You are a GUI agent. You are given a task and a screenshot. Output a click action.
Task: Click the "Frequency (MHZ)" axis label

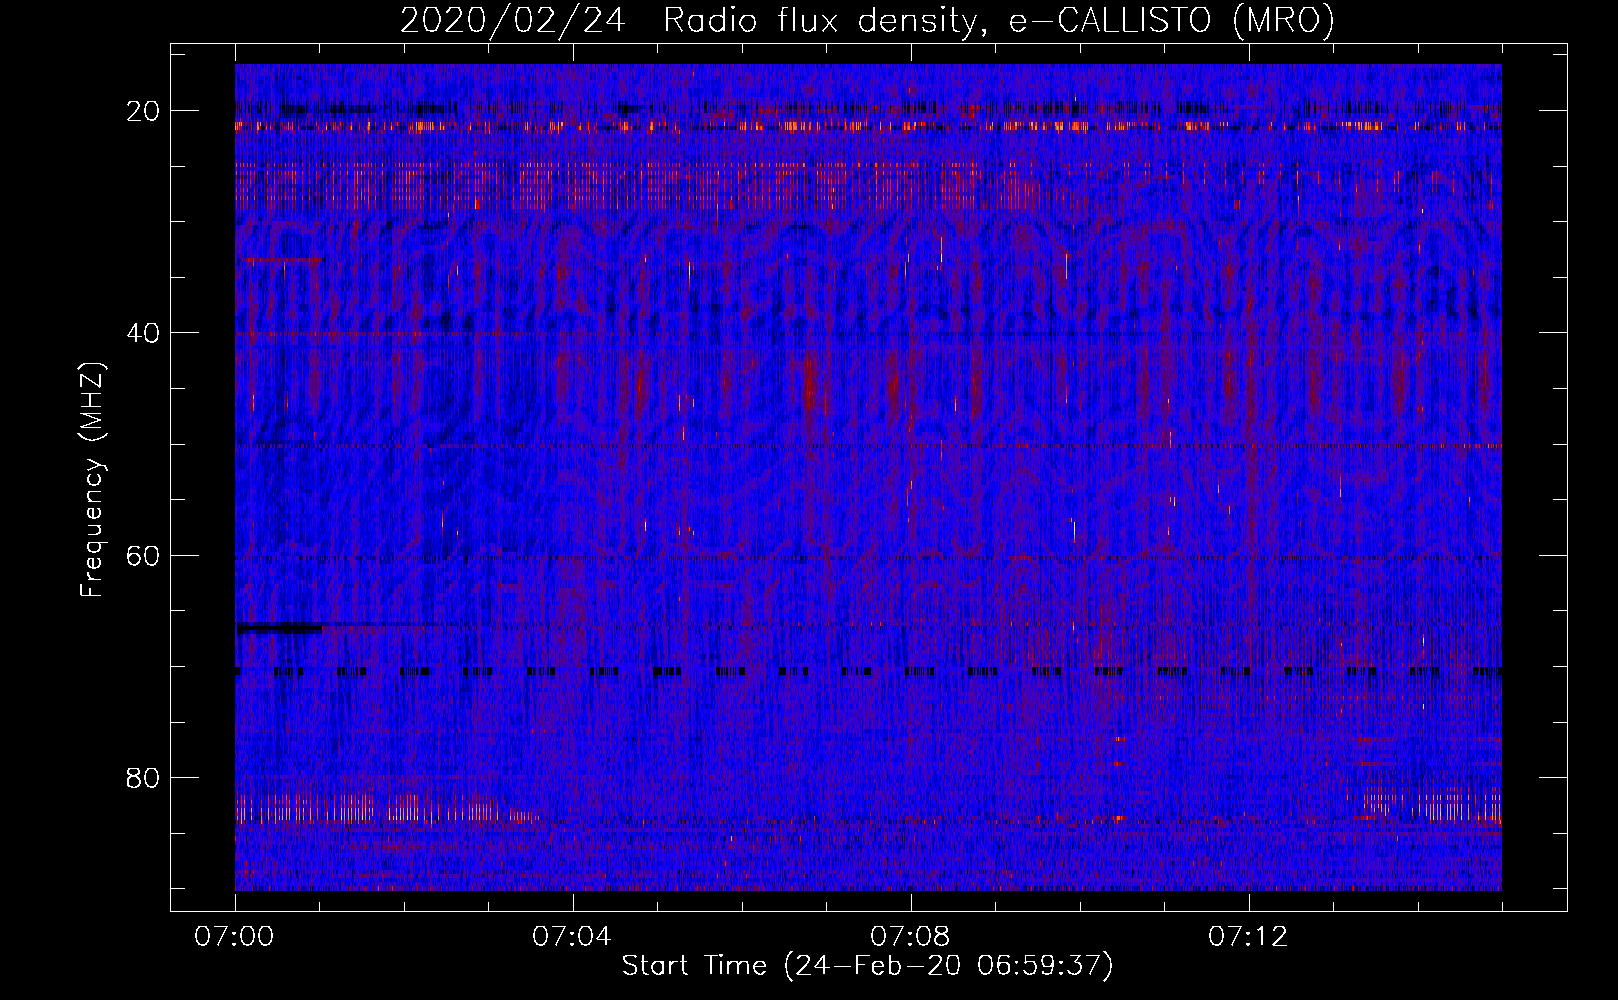pos(92,479)
